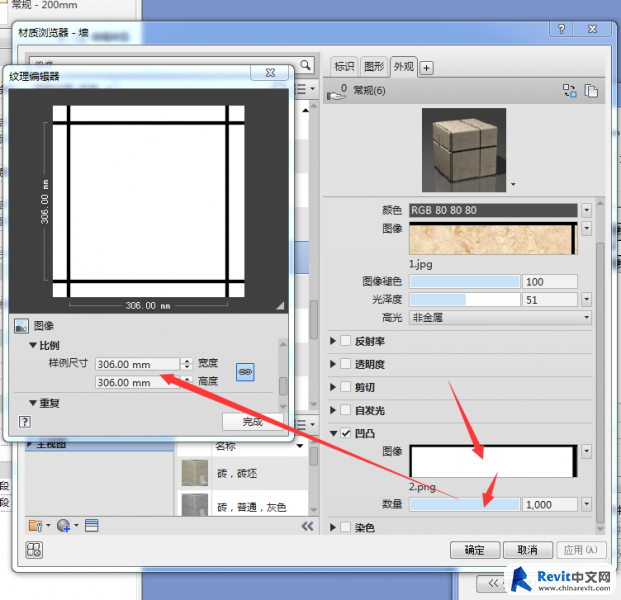621x600 pixels.
Task: Click the duplicate asset icon
Action: coord(591,90)
